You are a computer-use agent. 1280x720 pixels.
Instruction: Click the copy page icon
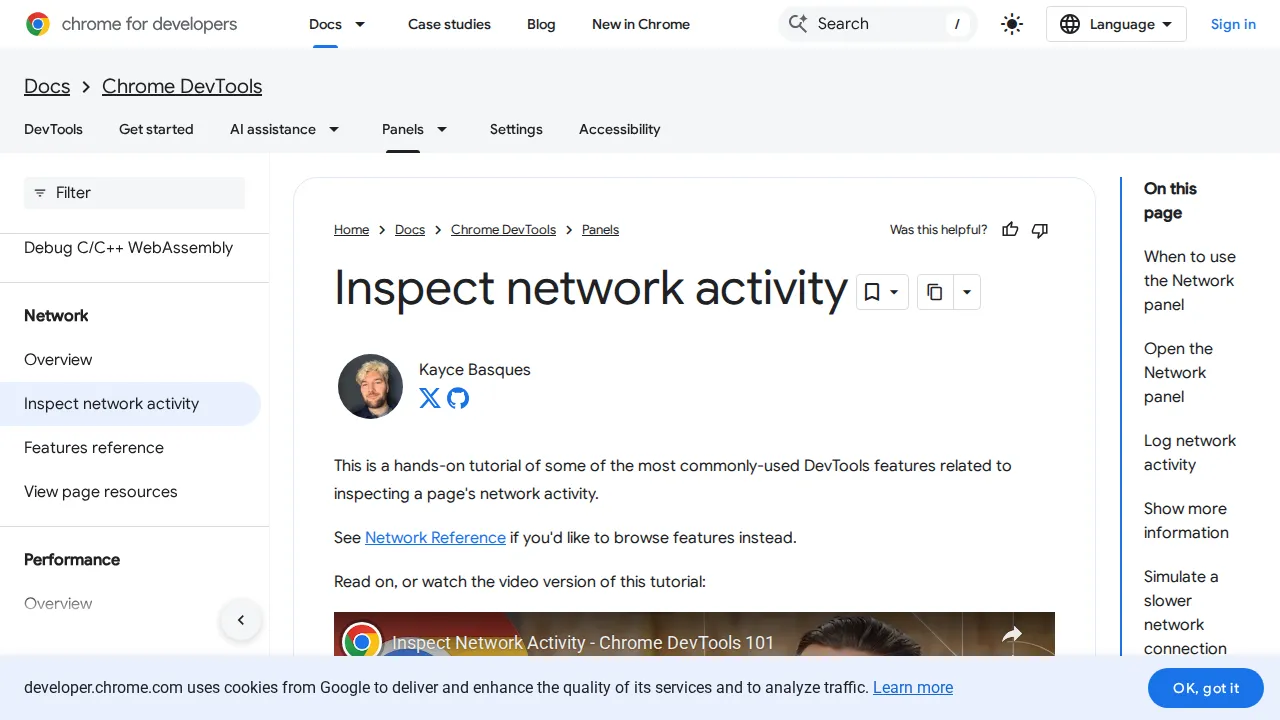click(934, 292)
